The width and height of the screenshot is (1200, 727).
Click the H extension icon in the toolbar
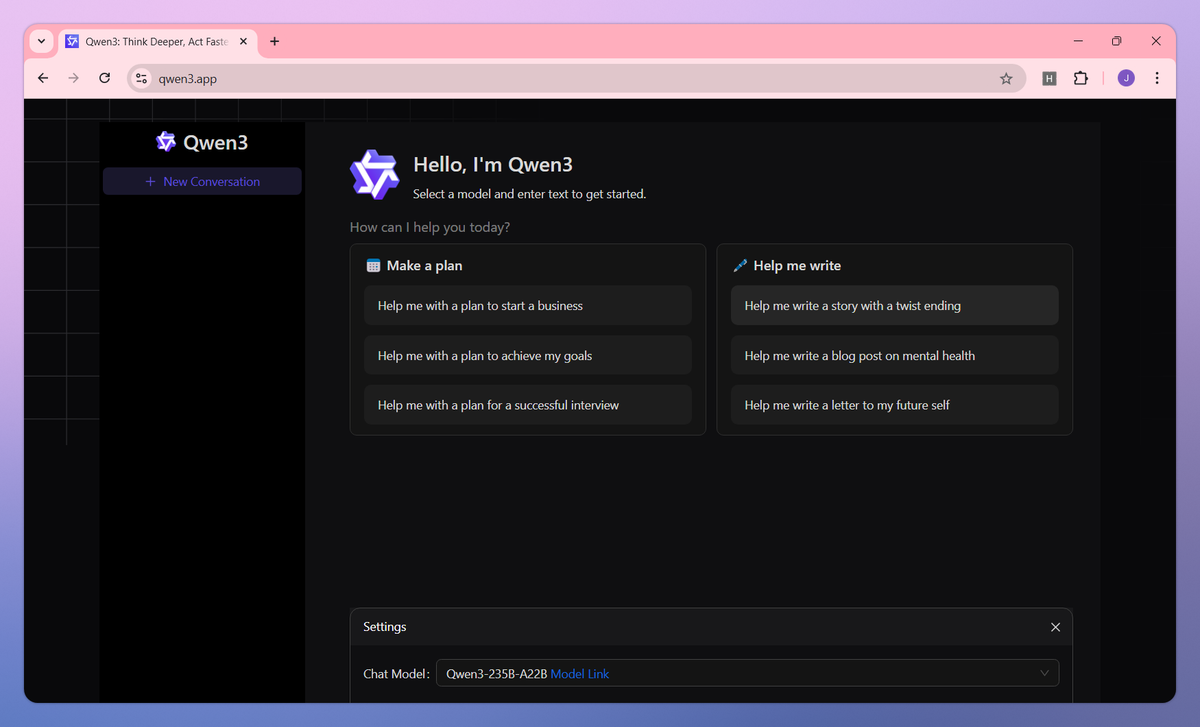(x=1048, y=77)
